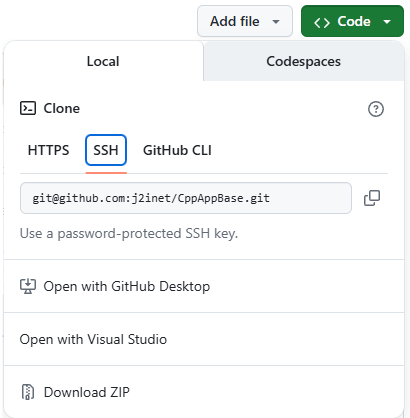Select the SSH clone option
This screenshot has height=418, width=410.
pyautogui.click(x=106, y=150)
